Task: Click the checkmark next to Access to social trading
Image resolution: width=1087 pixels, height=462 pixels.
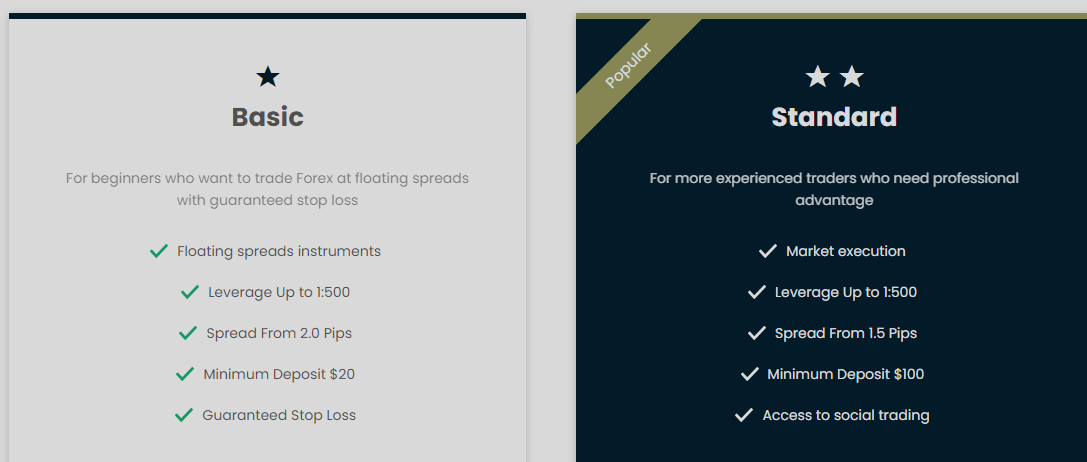Action: 744,416
